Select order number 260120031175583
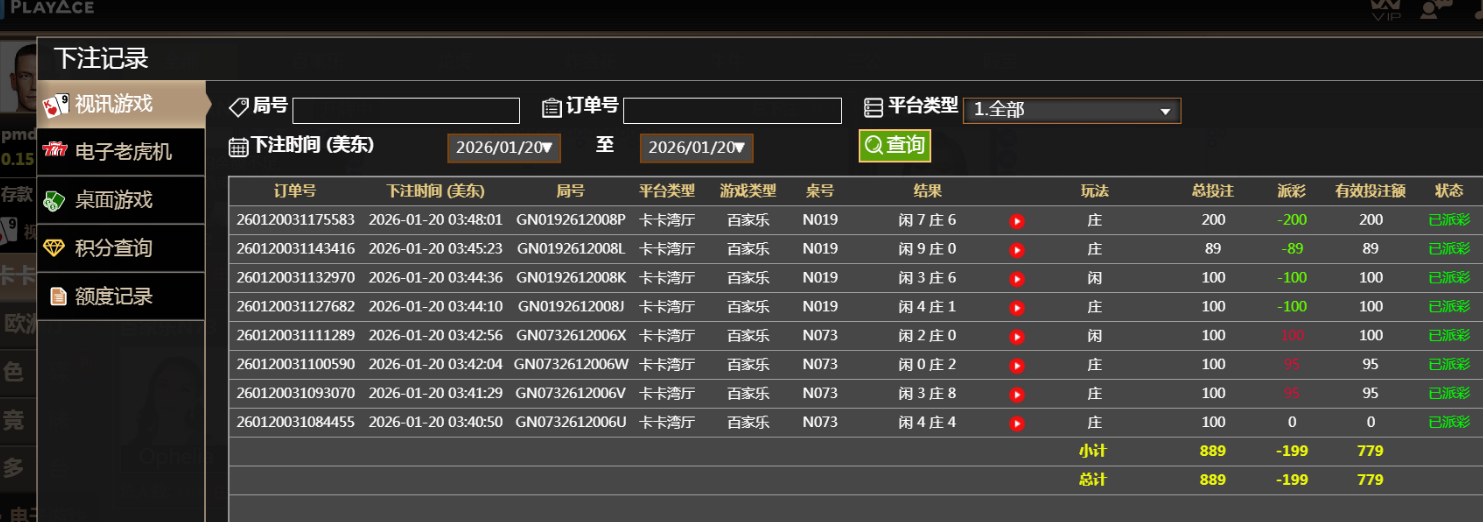 click(x=296, y=220)
